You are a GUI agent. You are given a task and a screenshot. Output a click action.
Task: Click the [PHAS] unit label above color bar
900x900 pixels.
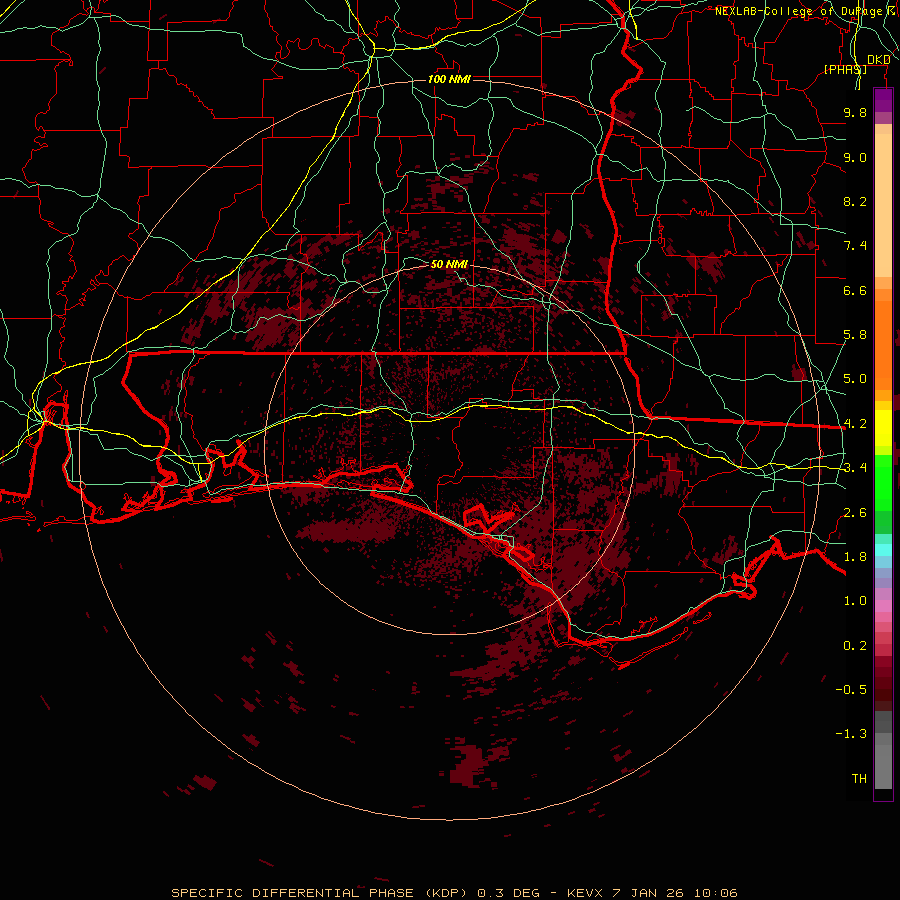tap(845, 69)
